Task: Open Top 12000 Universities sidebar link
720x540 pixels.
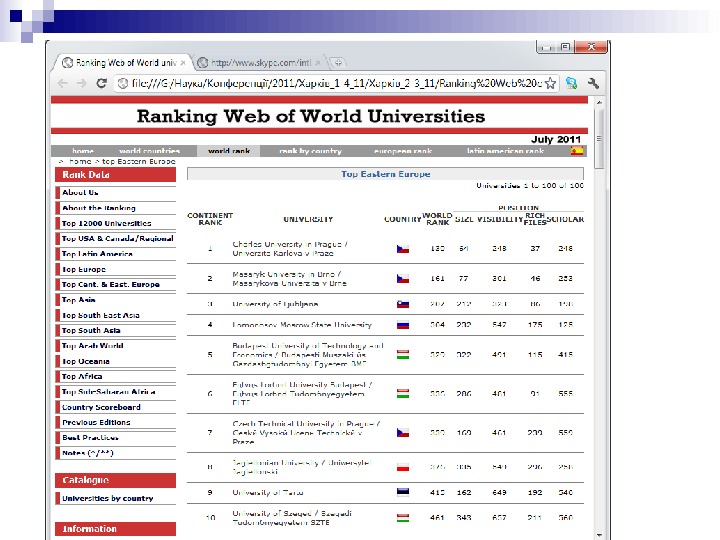Action: coord(107,223)
